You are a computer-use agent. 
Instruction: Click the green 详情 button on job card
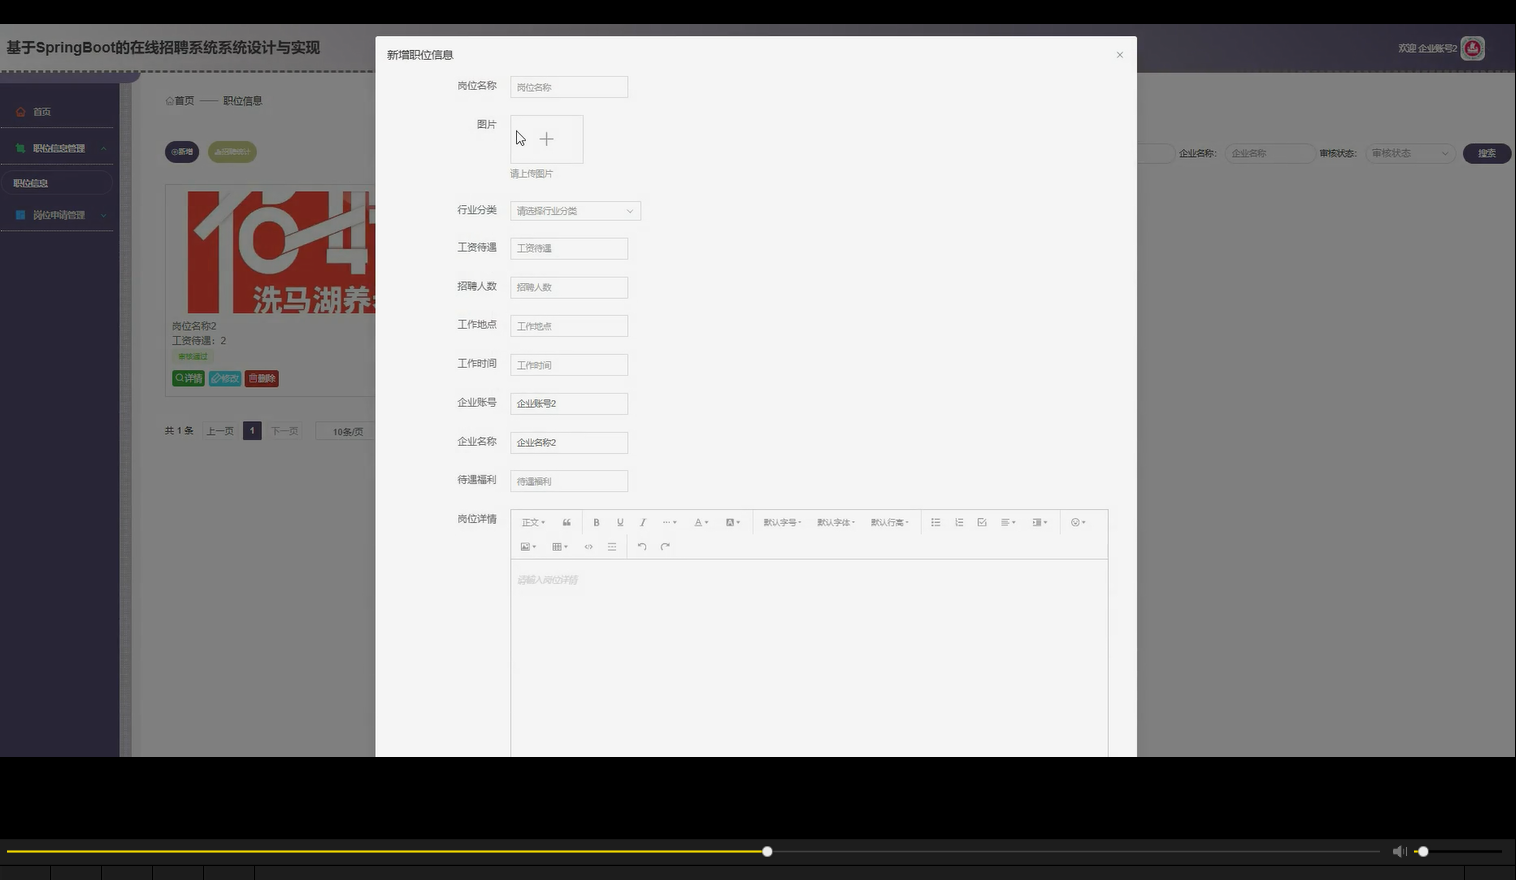click(188, 378)
